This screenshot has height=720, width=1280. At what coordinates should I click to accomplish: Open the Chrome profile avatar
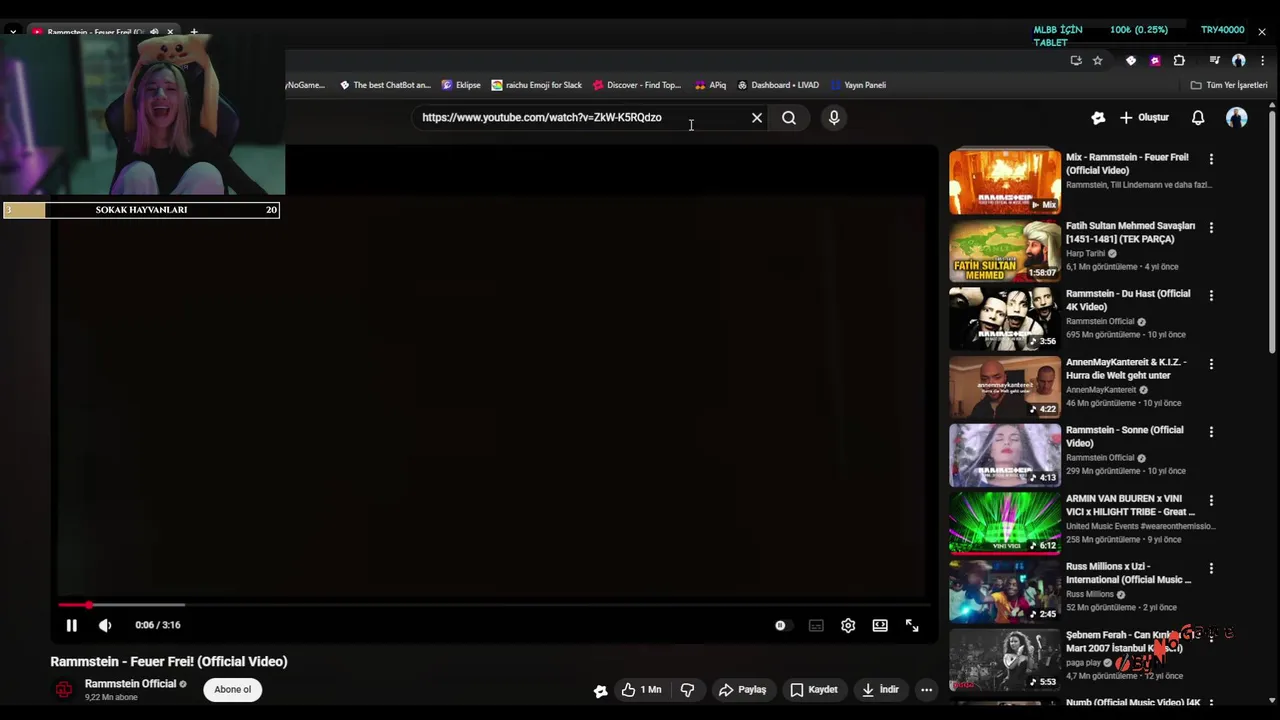(1238, 60)
